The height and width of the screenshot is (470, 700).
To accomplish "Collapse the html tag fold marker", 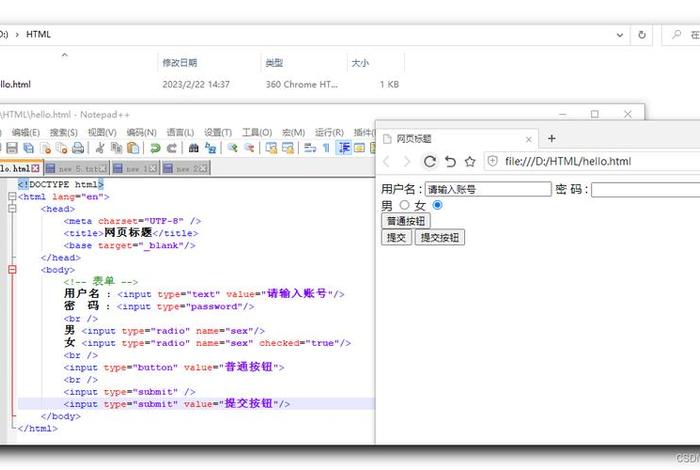I will point(12,196).
